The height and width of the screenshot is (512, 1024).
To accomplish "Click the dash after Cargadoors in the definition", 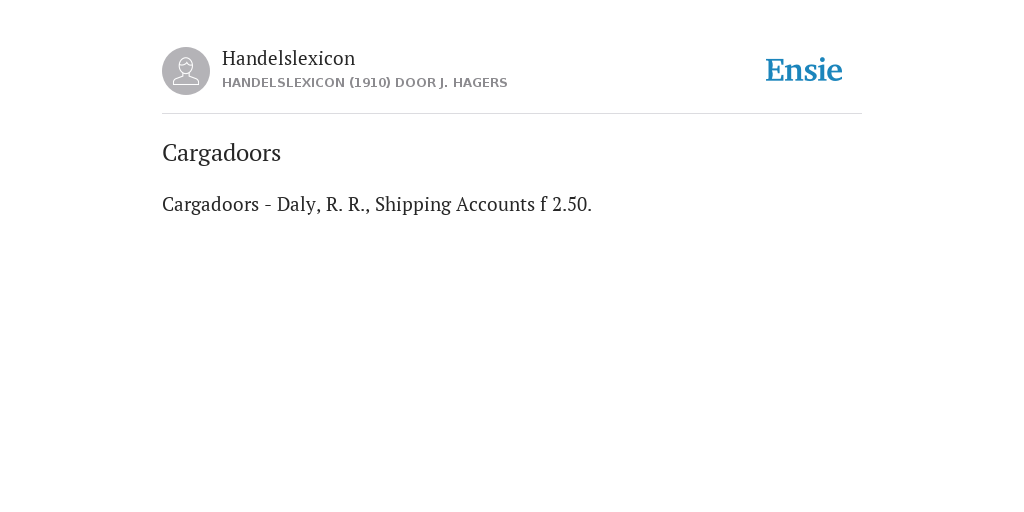I will pyautogui.click(x=268, y=206).
